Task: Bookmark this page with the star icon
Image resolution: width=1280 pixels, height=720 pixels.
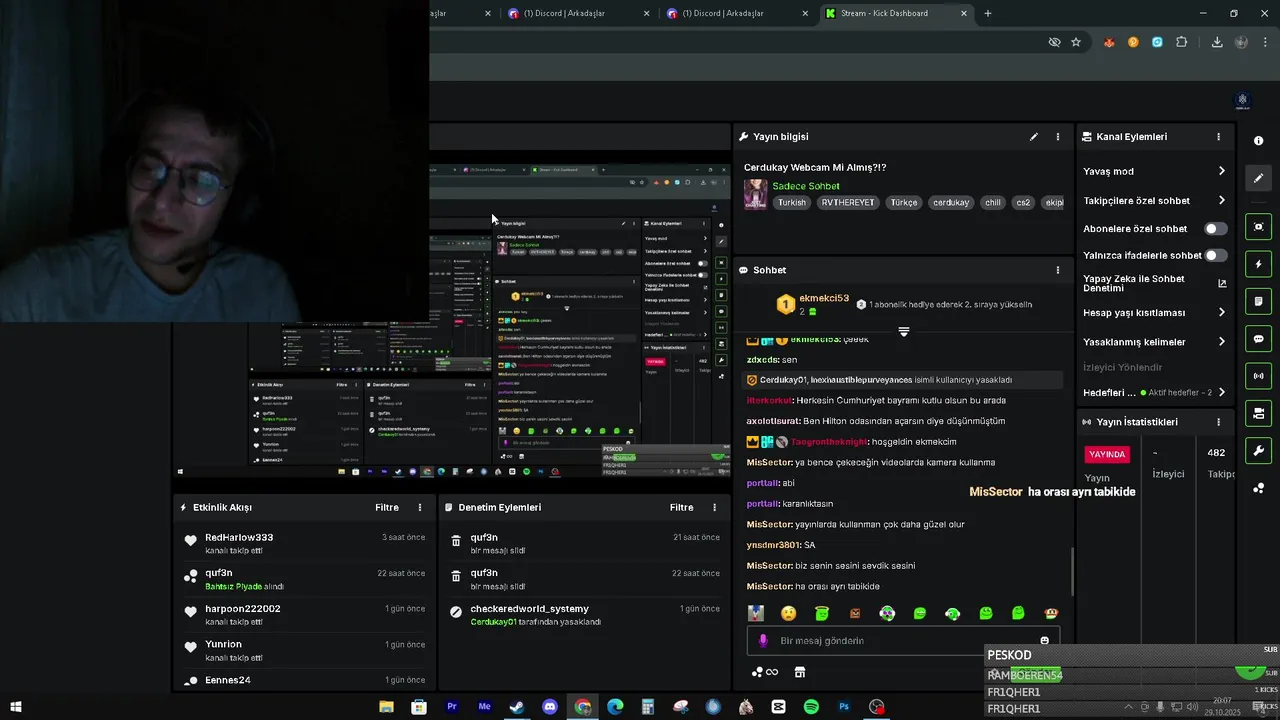Action: point(1076,42)
